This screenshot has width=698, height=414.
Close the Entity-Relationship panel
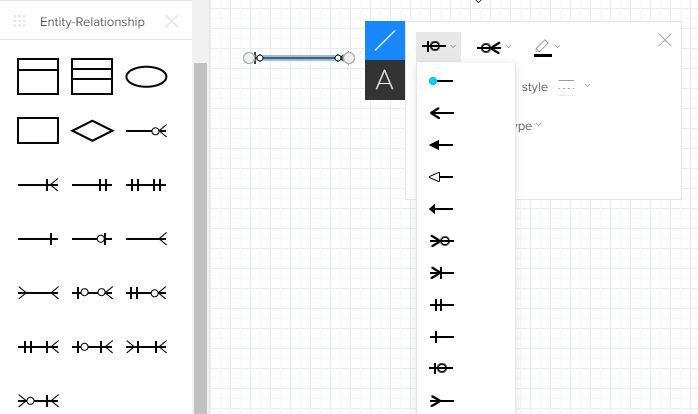(x=172, y=21)
